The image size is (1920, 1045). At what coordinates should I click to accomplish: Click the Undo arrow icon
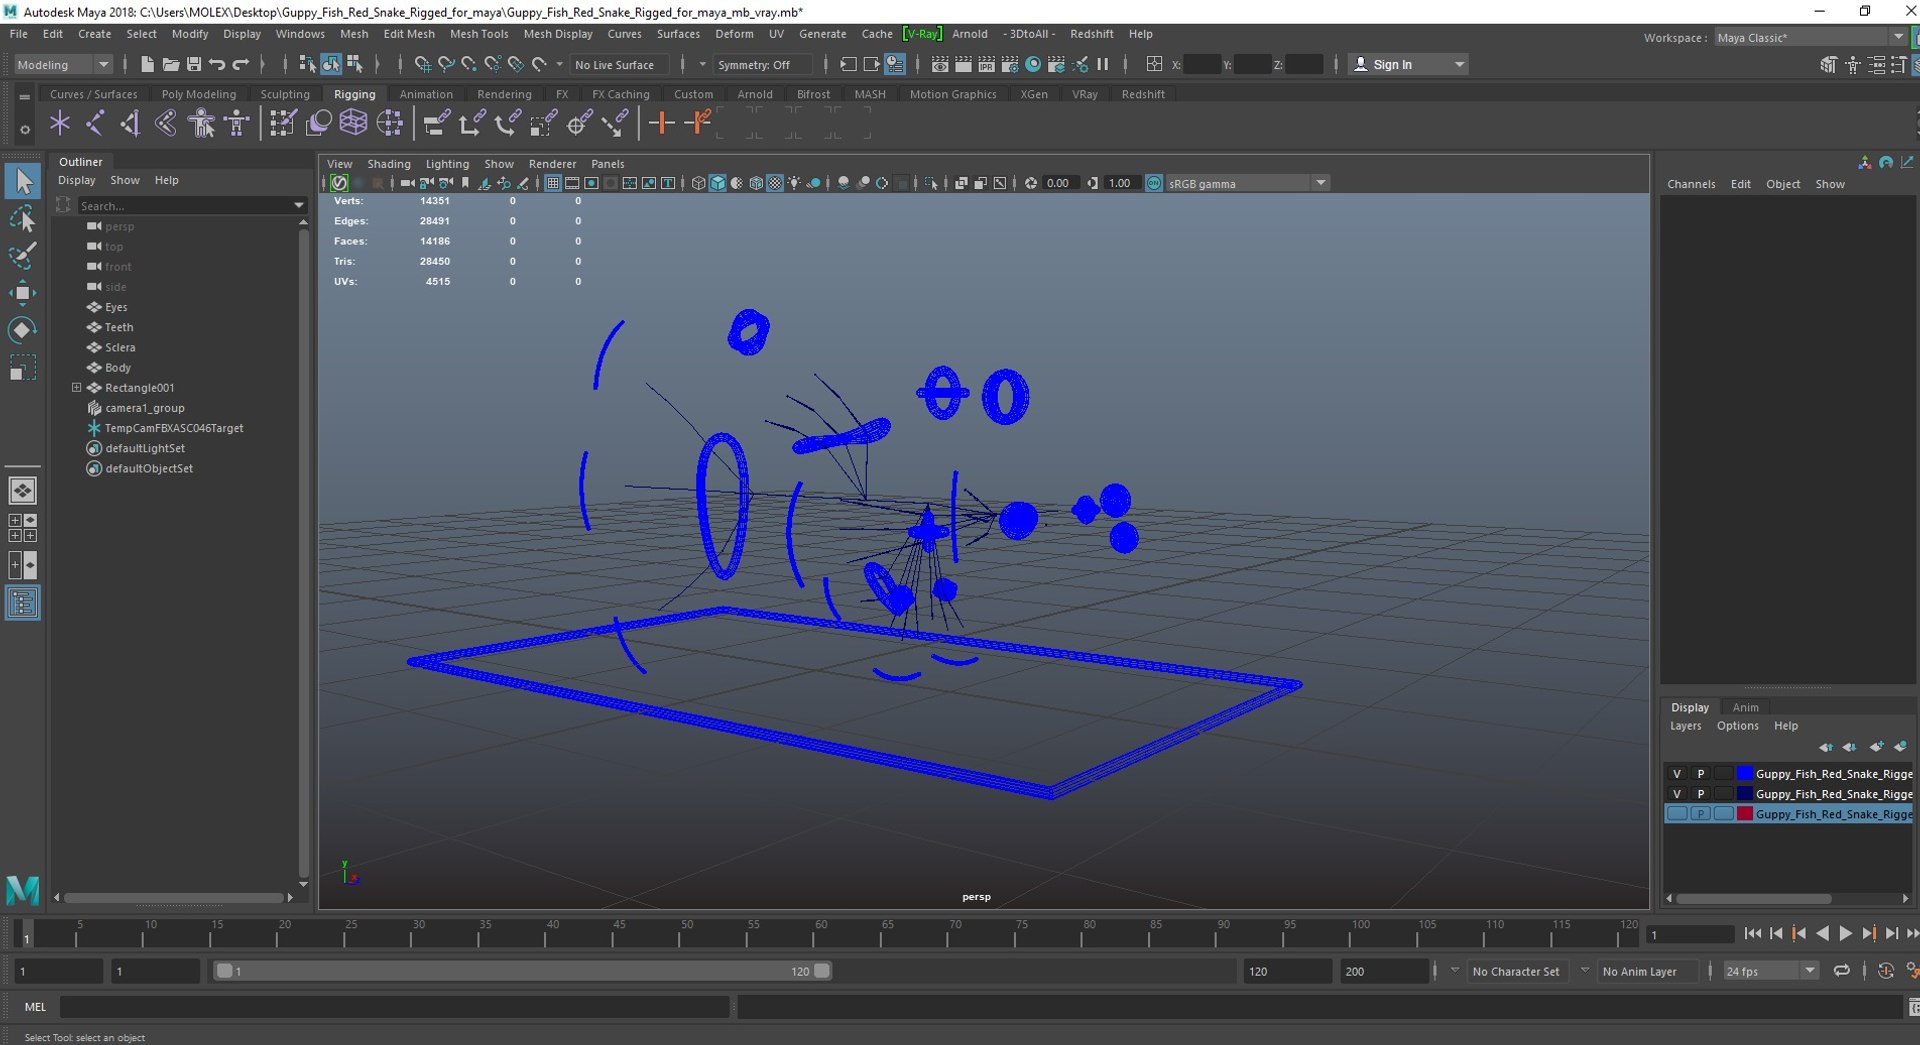217,64
